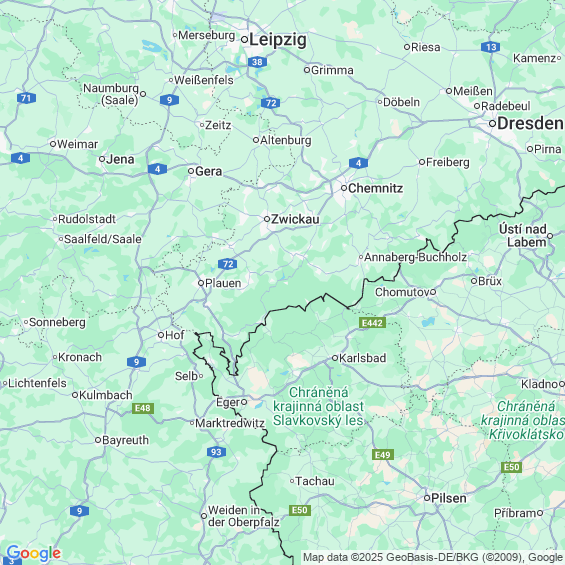Select the Leipzig city label
The height and width of the screenshot is (565, 565).
pos(278,40)
